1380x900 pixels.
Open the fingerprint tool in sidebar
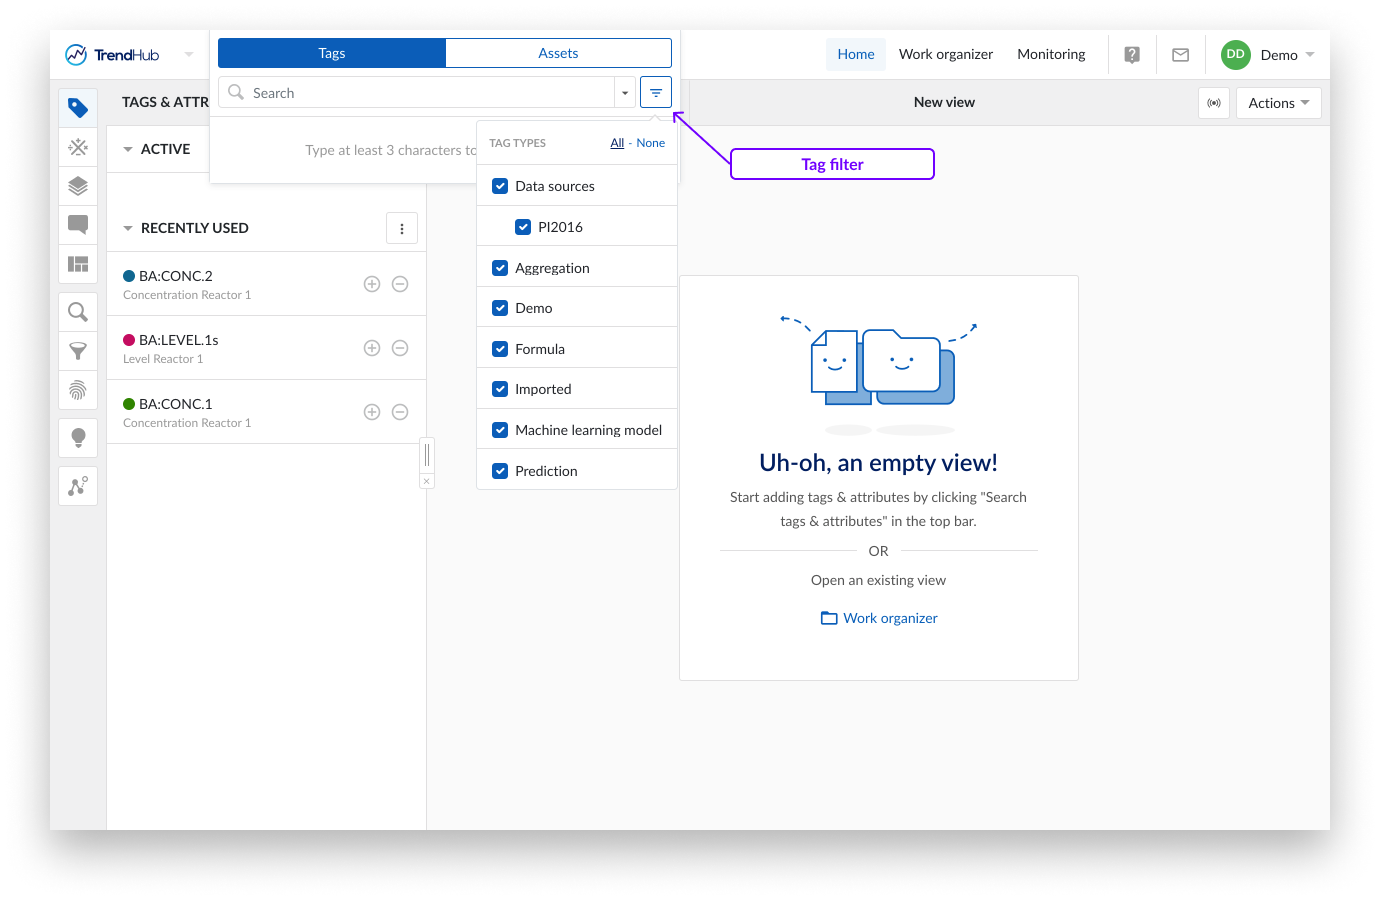pyautogui.click(x=78, y=390)
